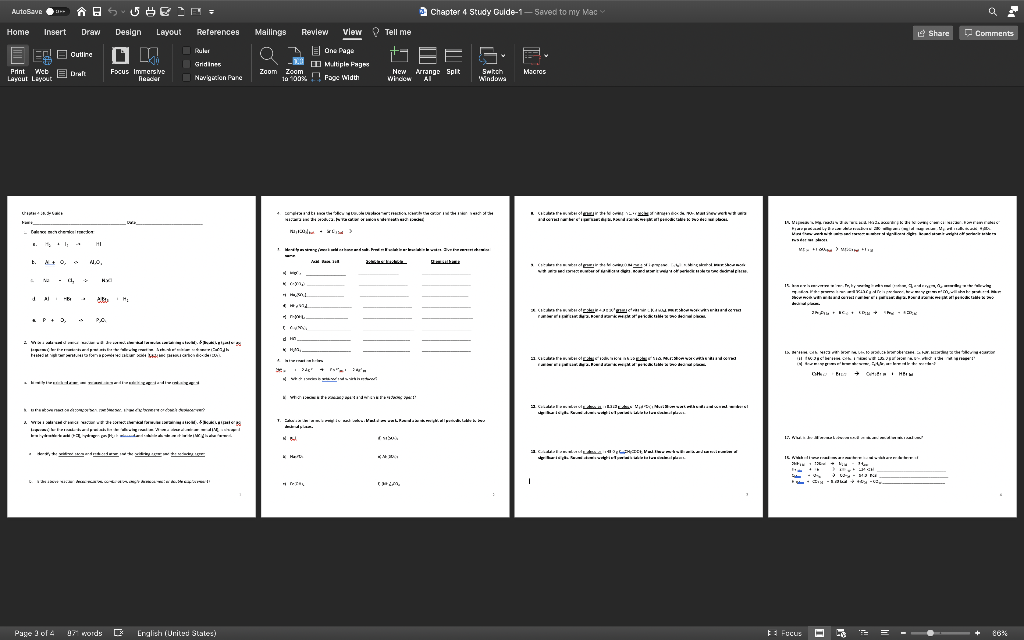Click the account profile icon
Image resolution: width=1024 pixels, height=640 pixels.
[x=1012, y=12]
